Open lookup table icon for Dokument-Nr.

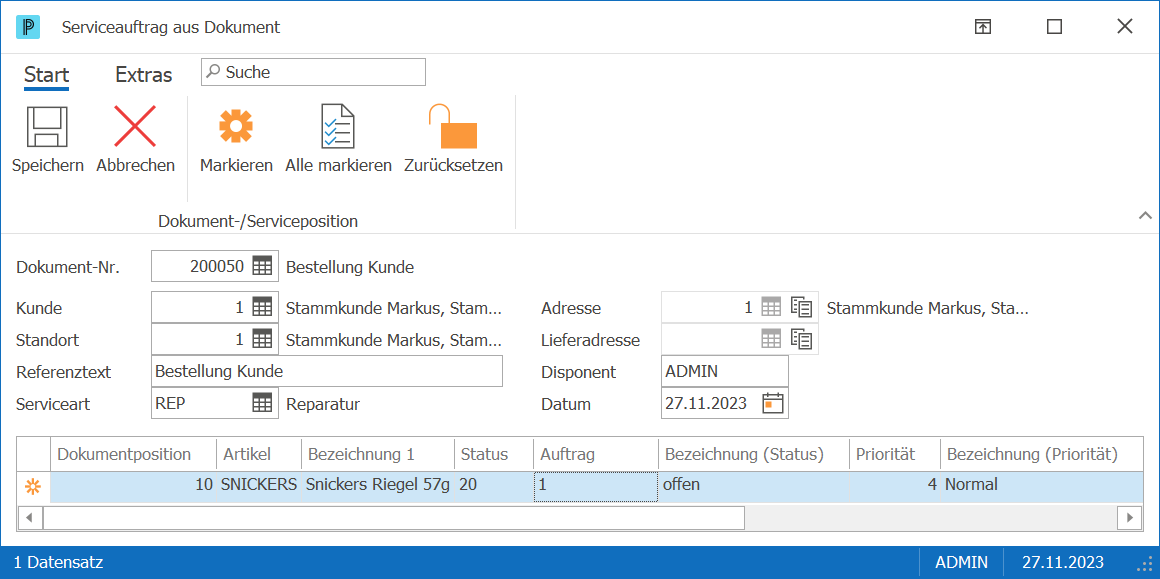(262, 266)
